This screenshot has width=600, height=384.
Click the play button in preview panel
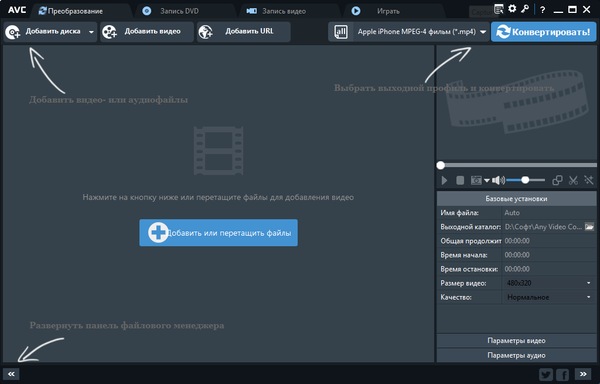[x=444, y=180]
